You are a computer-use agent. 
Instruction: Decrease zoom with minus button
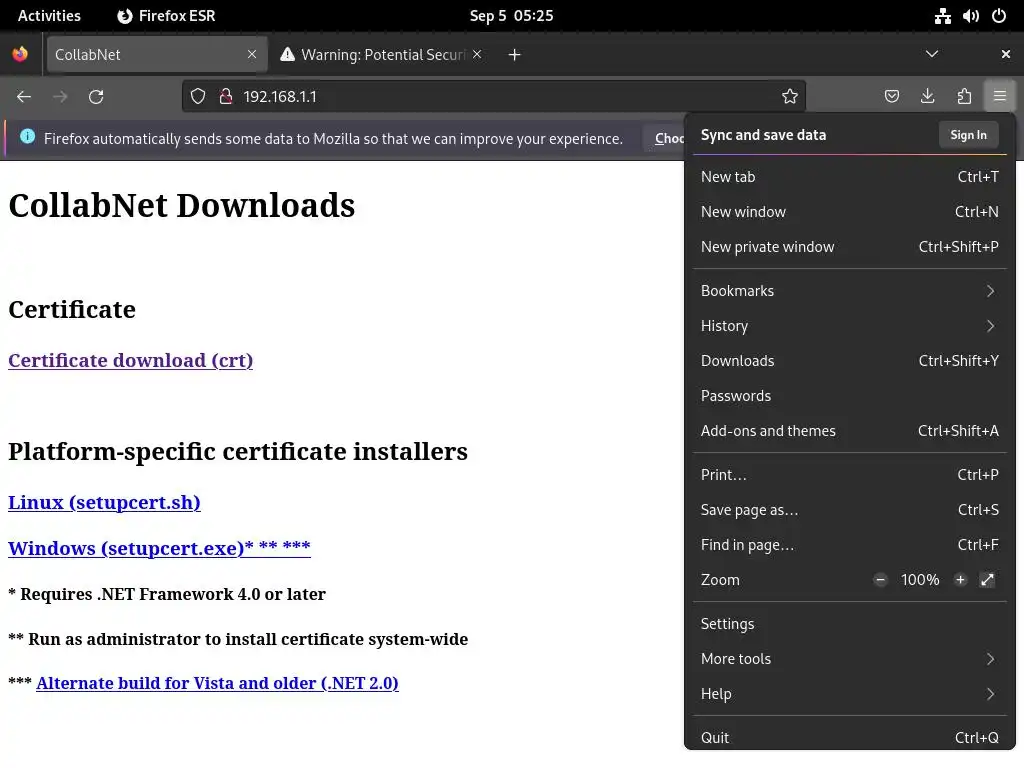point(880,580)
